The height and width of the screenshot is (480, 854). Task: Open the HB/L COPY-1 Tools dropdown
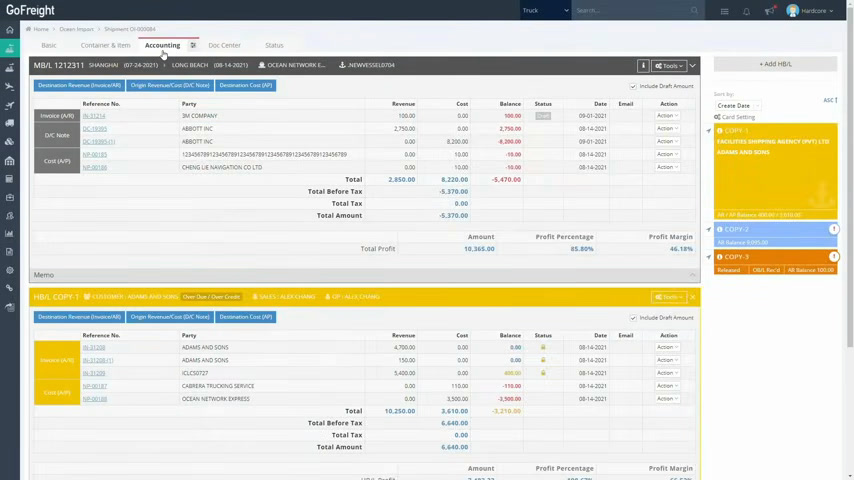click(x=669, y=297)
